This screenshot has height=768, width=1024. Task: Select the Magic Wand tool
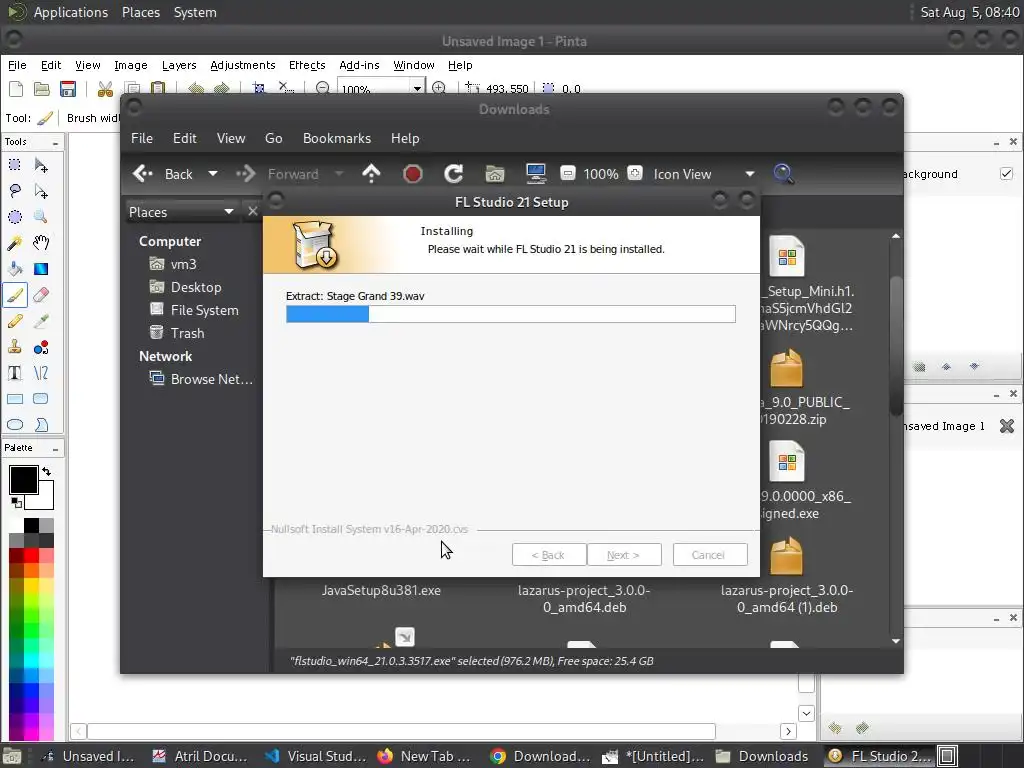tap(14, 243)
